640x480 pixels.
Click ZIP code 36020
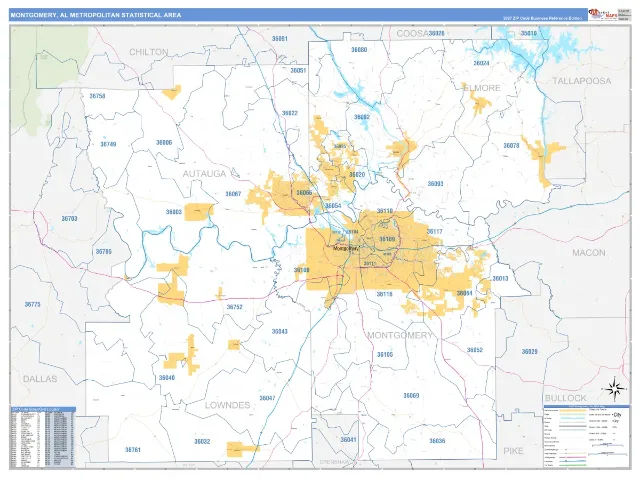click(x=357, y=175)
